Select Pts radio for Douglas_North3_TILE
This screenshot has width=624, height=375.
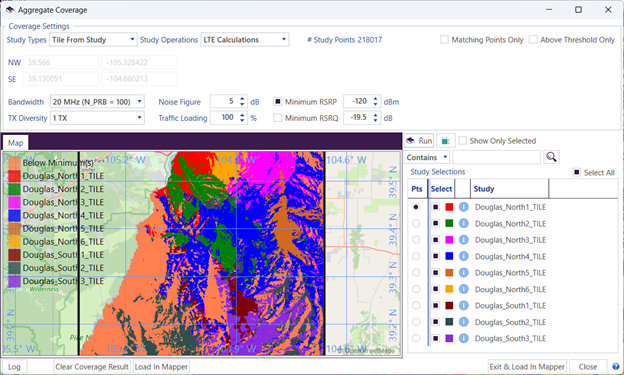(x=416, y=240)
